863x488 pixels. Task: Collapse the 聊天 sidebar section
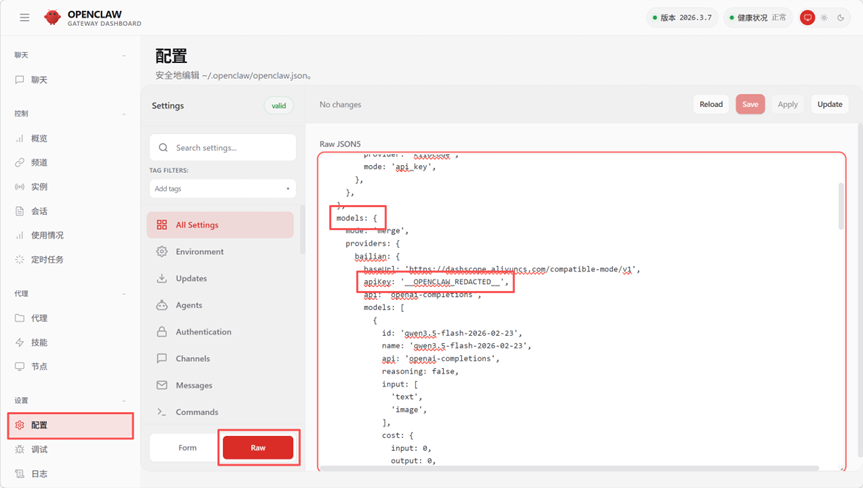(x=124, y=56)
